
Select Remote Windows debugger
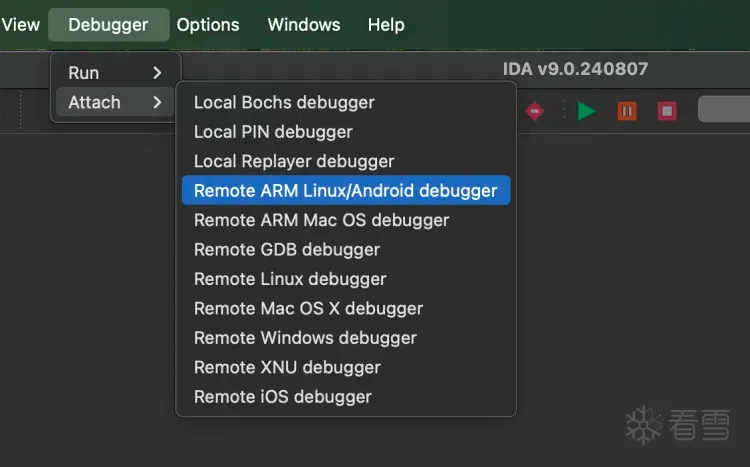(x=305, y=337)
